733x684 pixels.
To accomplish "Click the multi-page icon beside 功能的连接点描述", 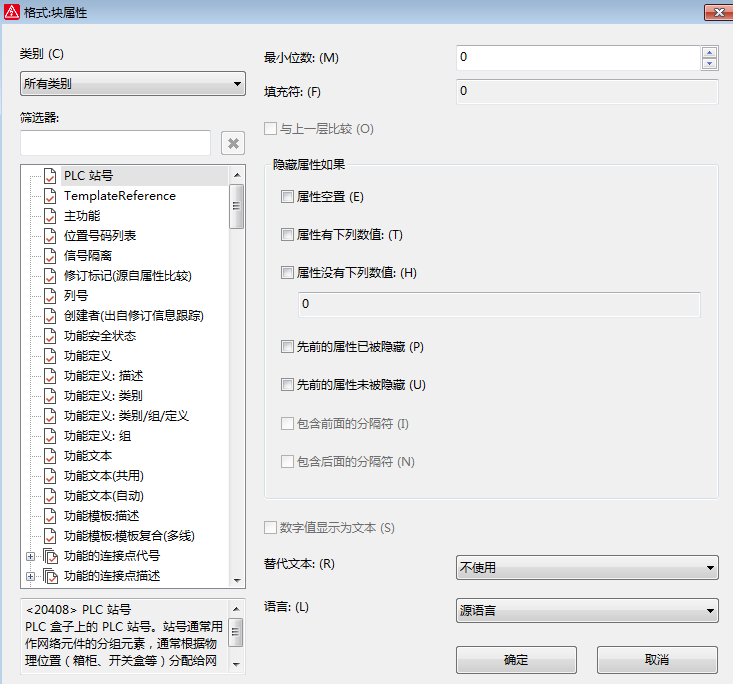I will tap(50, 576).
